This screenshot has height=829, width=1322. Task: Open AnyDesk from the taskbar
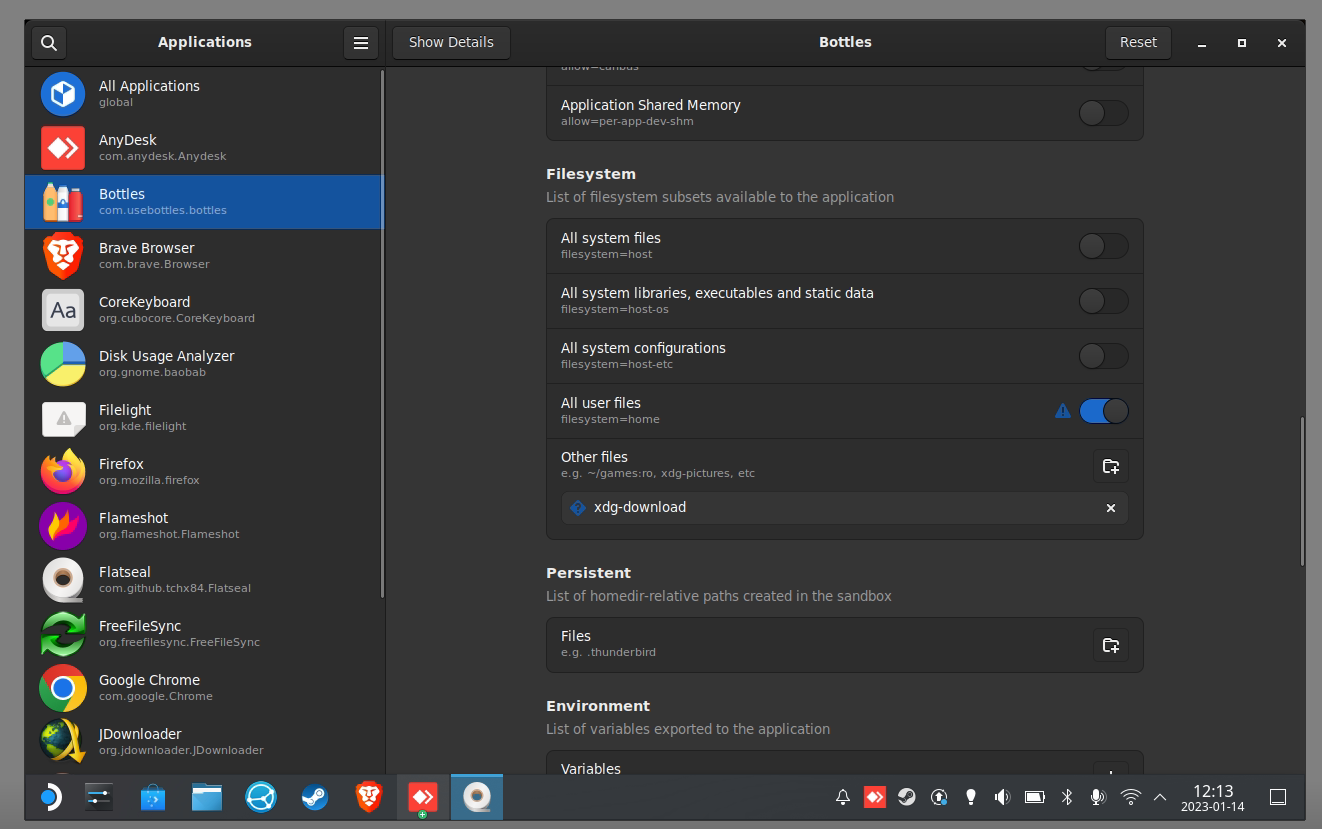click(423, 797)
